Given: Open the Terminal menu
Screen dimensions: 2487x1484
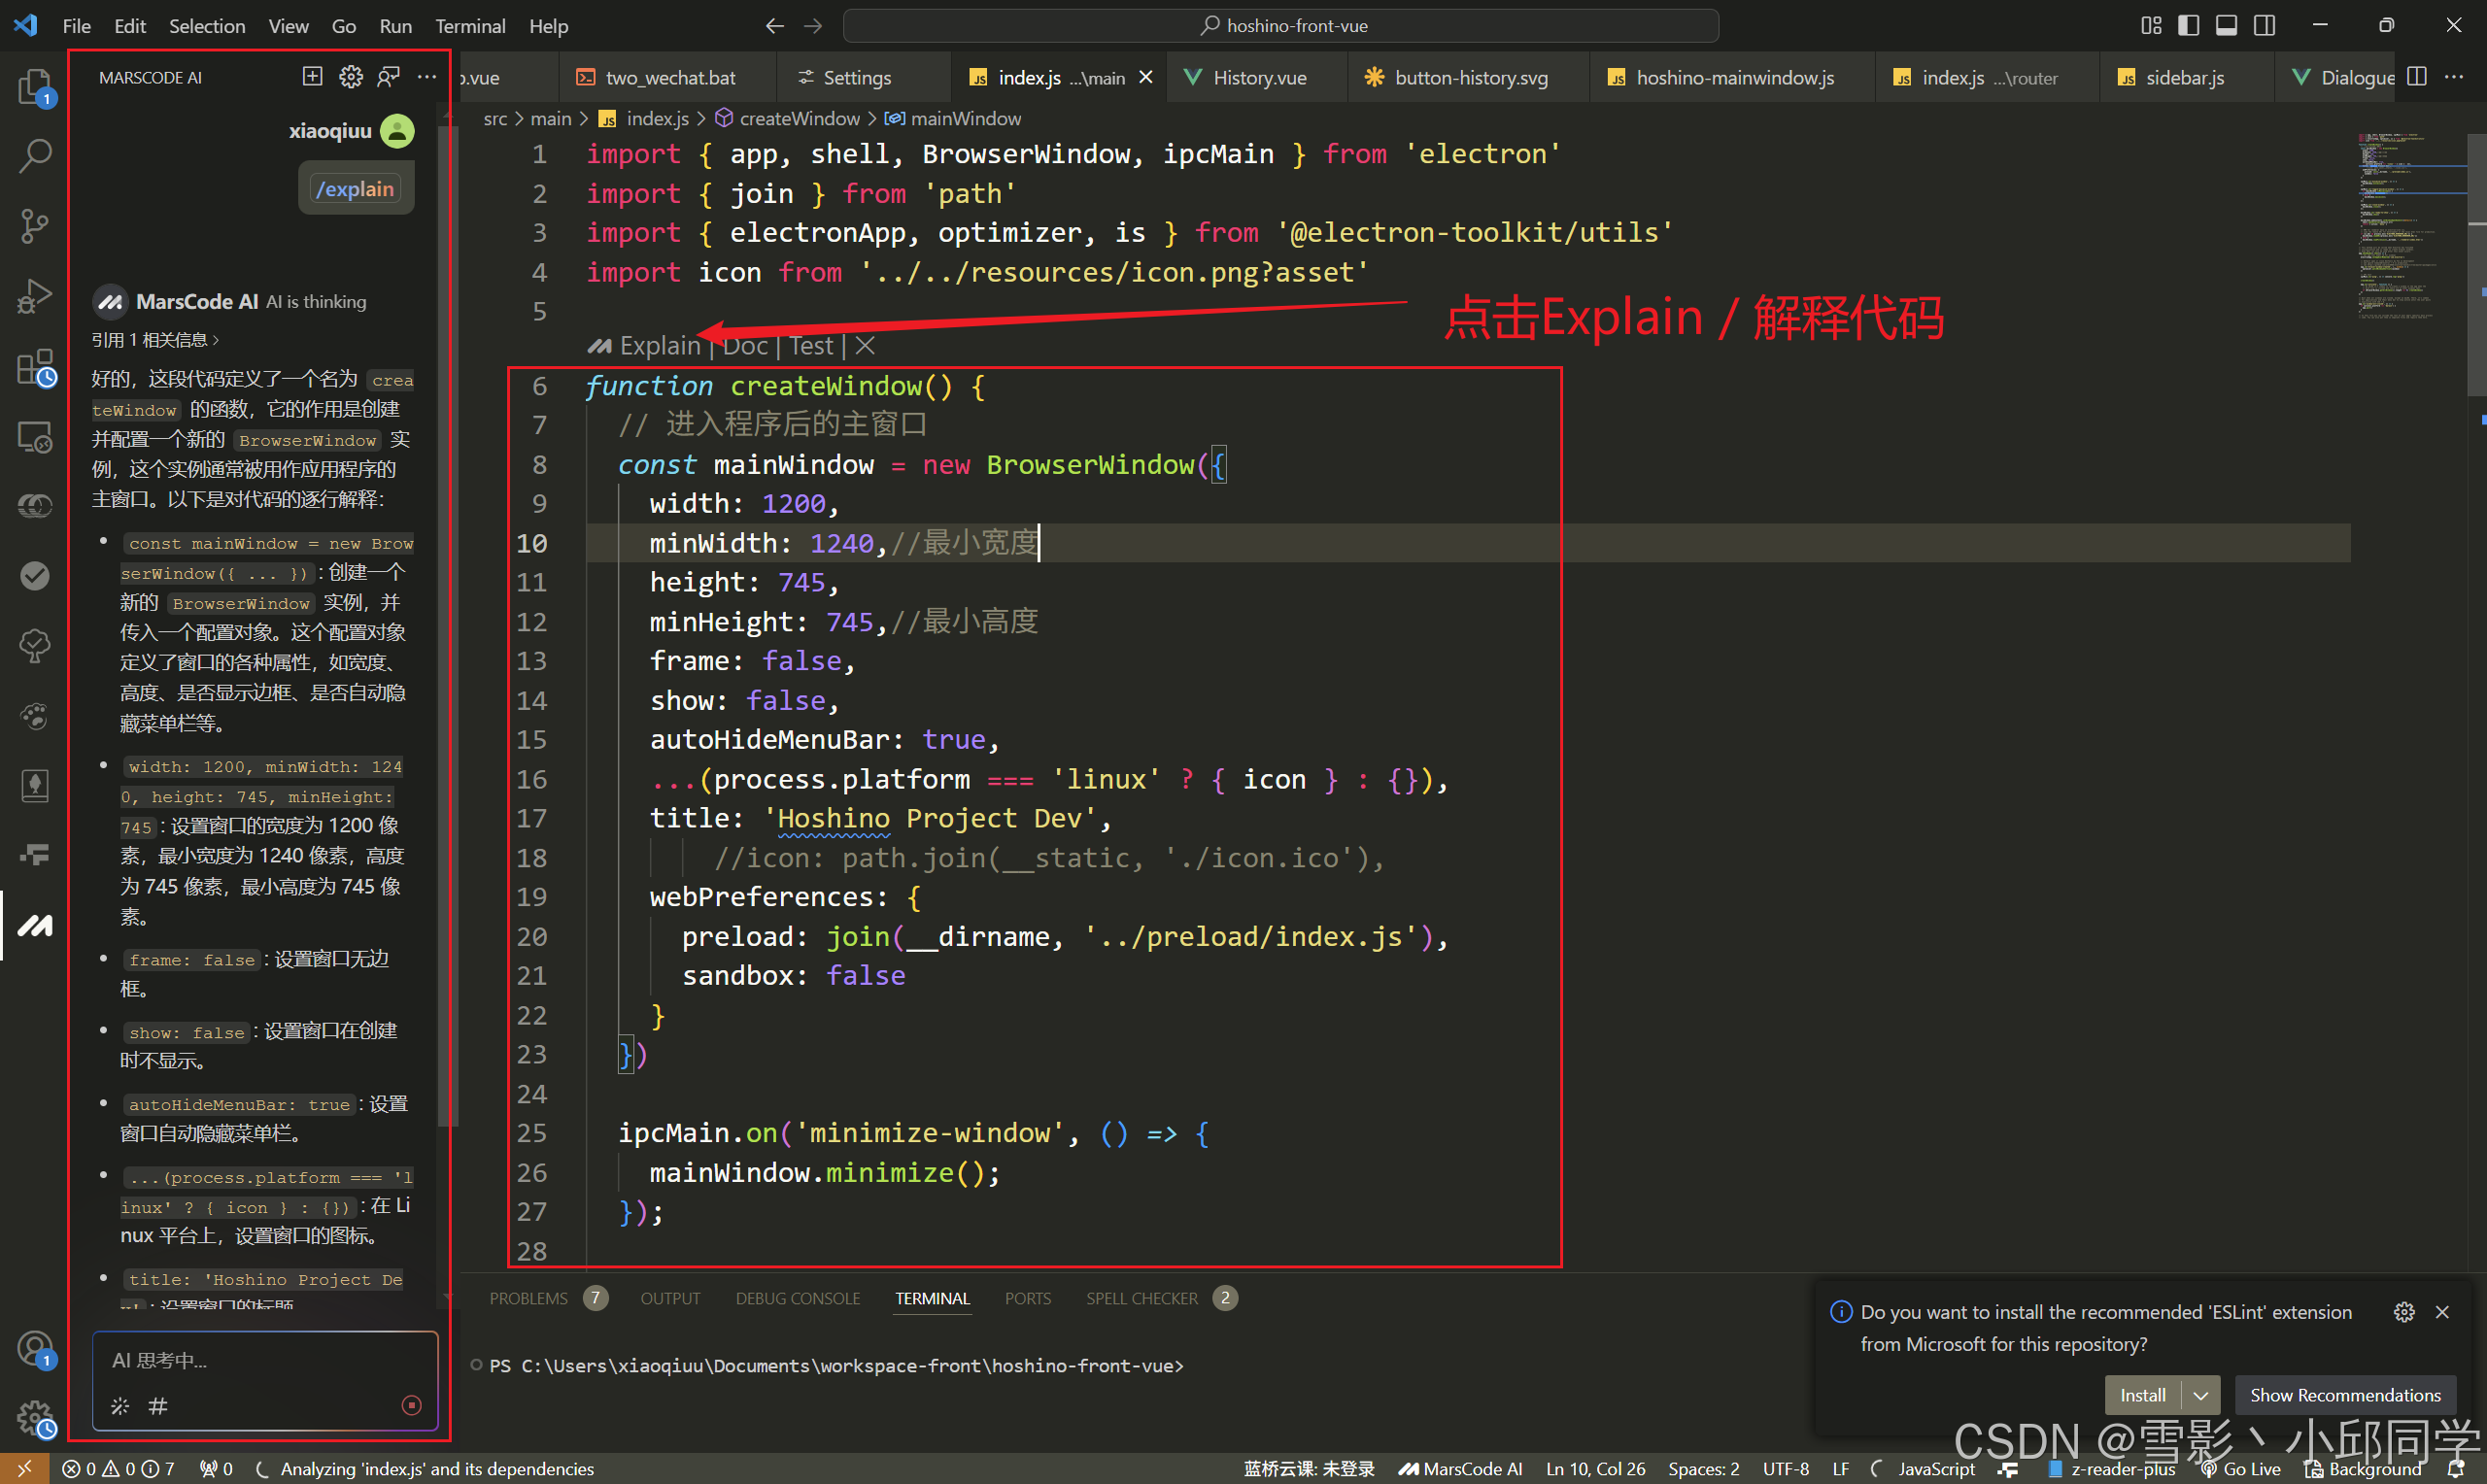Looking at the screenshot, I should pos(469,26).
